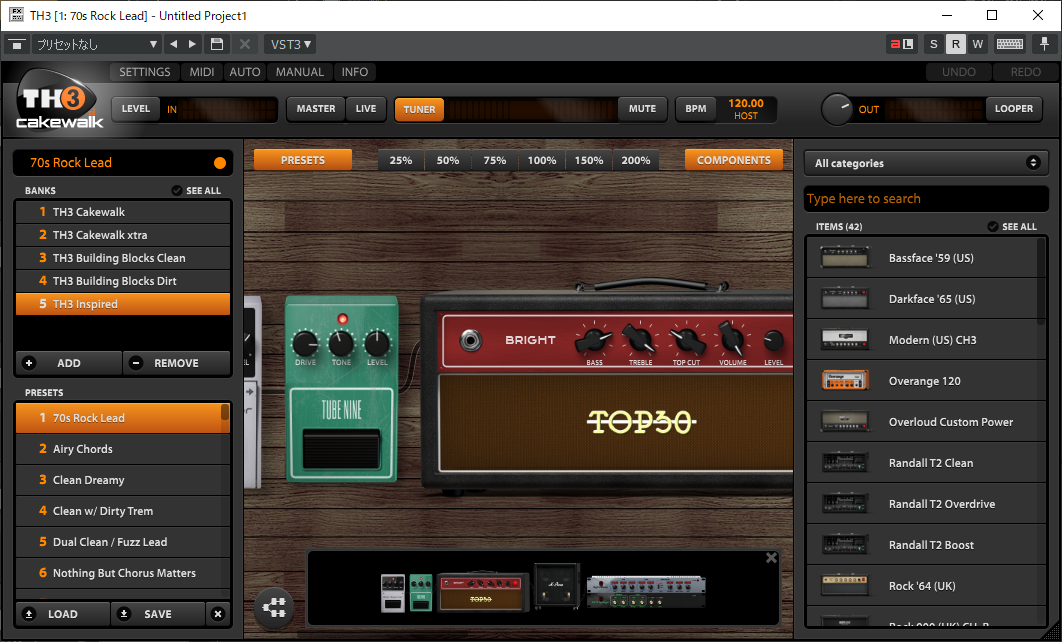Open the MANUAL menu
The width and height of the screenshot is (1062, 642).
click(299, 72)
